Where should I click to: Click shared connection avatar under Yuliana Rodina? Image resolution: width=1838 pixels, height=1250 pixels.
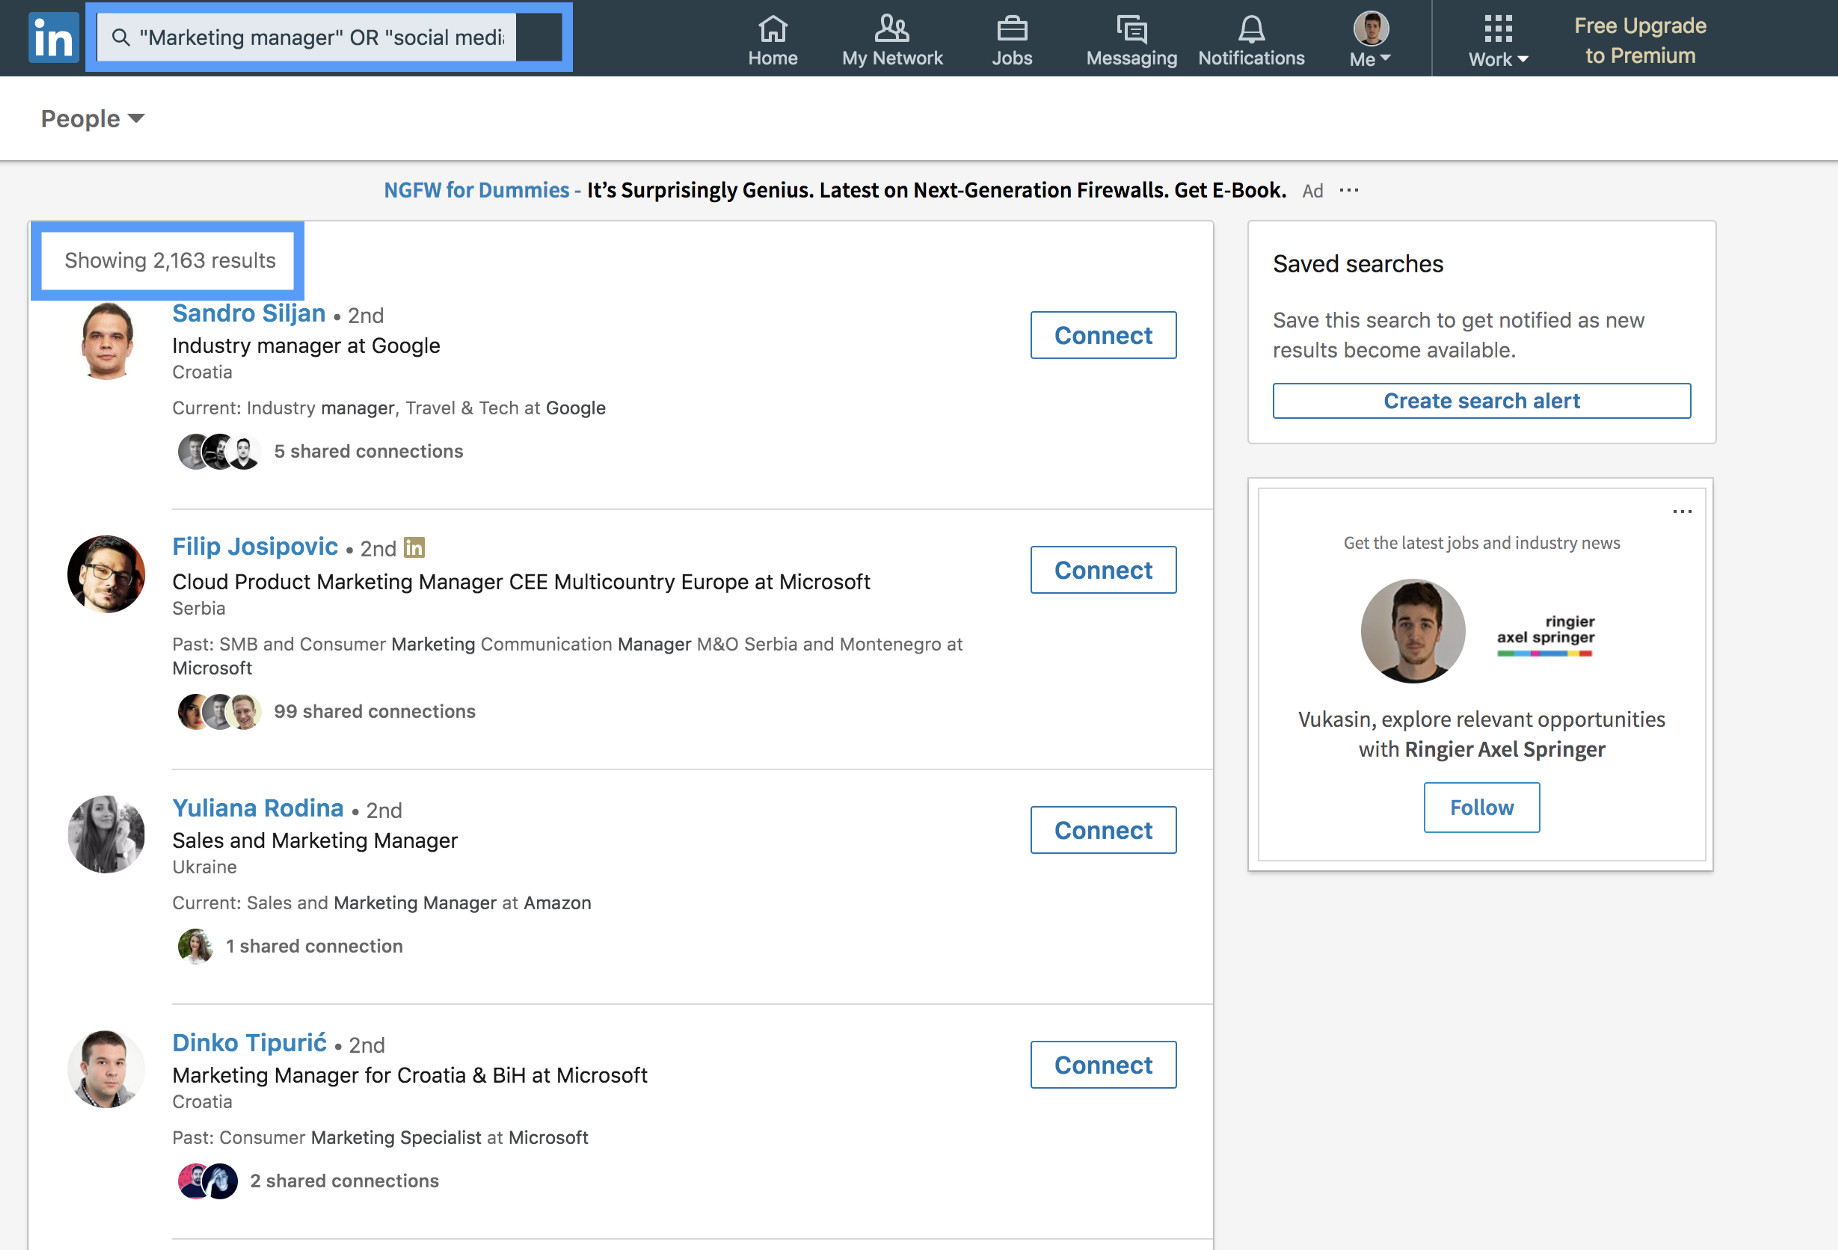195,946
